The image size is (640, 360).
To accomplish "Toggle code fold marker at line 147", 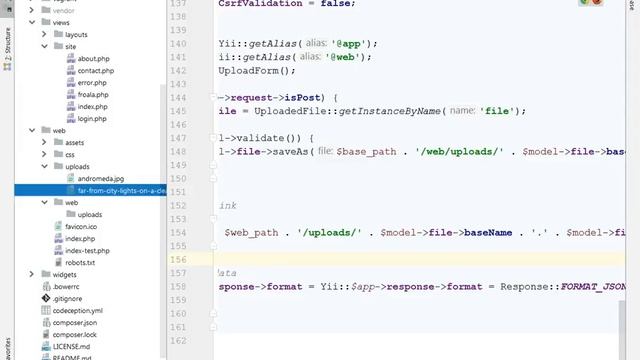I will [x=213, y=138].
